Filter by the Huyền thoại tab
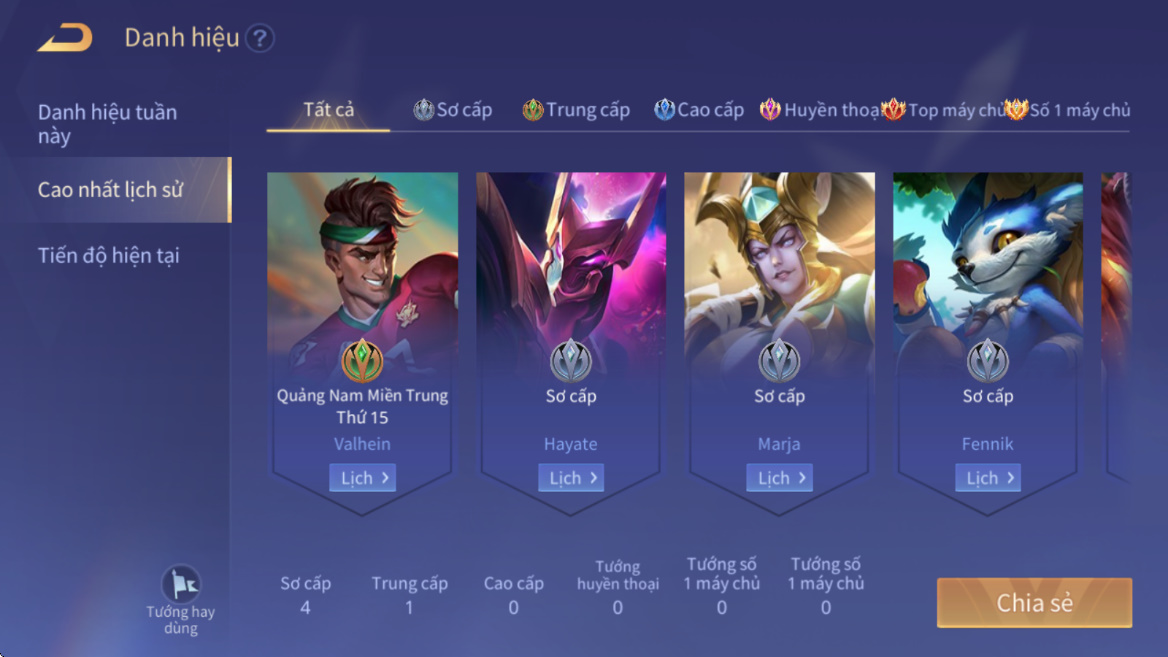 click(819, 110)
